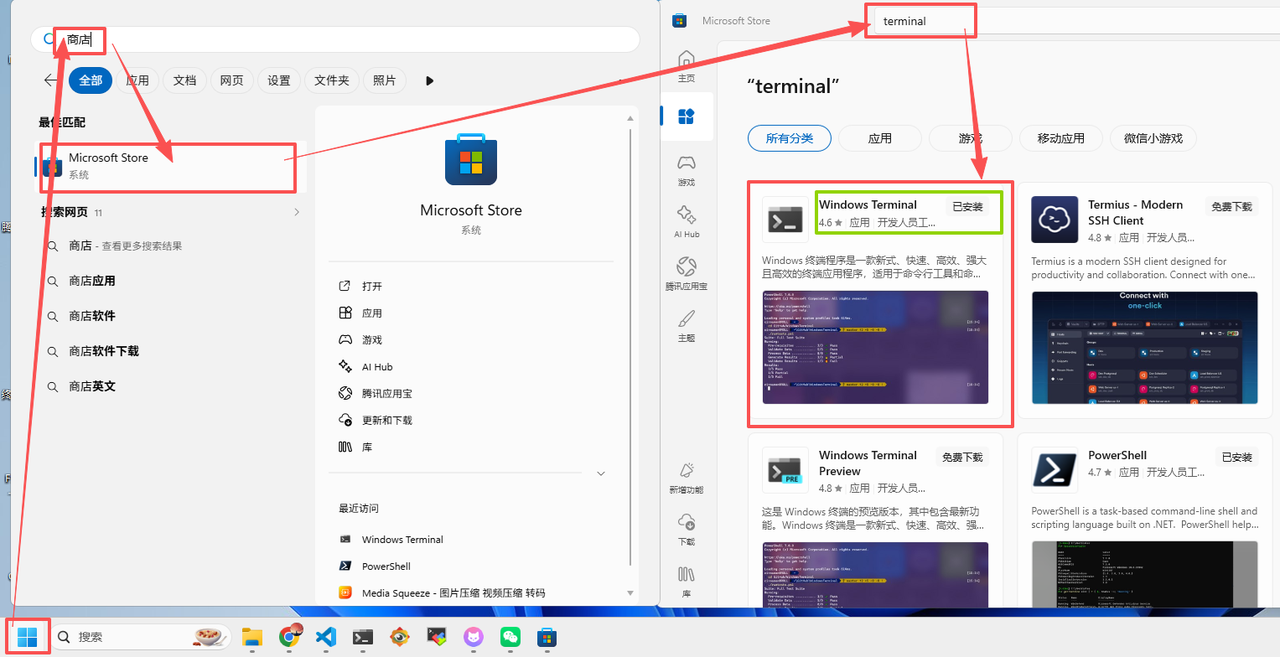1280x657 pixels.
Task: Click the PowerShell app icon in Store
Action: pos(1055,469)
